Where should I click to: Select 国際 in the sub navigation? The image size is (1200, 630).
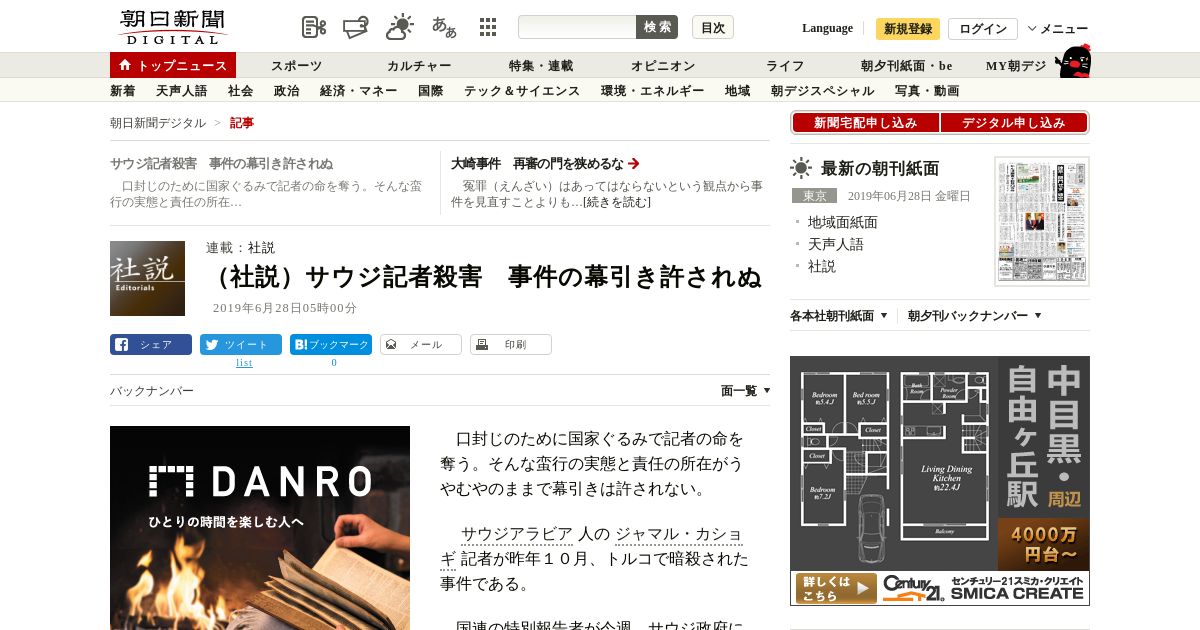[431, 91]
